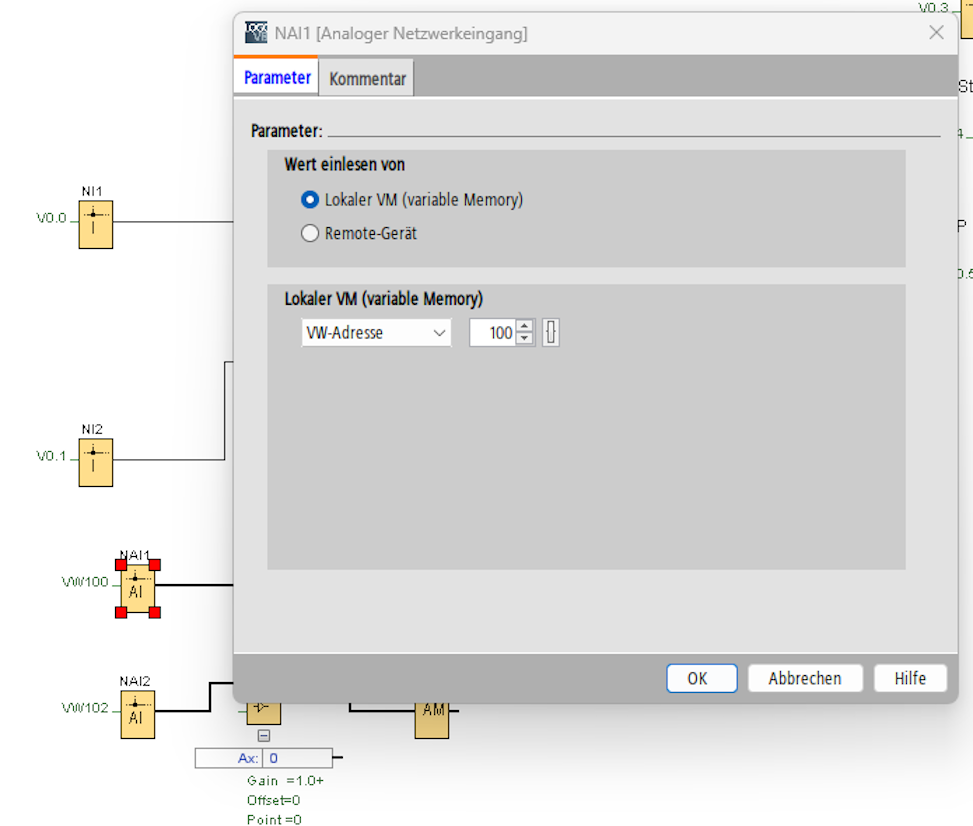
Task: Increase VW address value with up arrow
Action: click(524, 326)
